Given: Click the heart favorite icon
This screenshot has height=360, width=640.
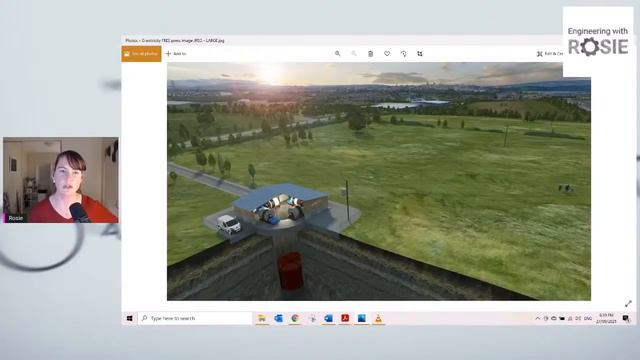Looking at the screenshot, I should pos(387,54).
